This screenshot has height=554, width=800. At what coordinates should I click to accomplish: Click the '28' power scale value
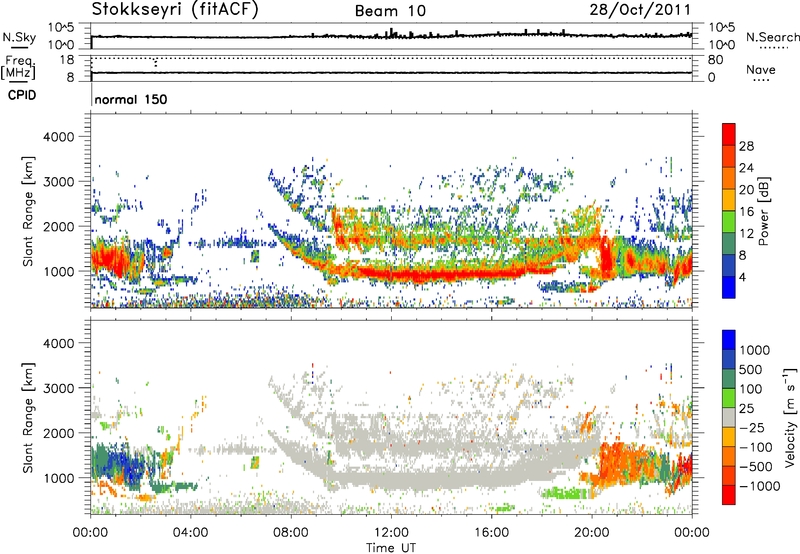[x=746, y=146]
